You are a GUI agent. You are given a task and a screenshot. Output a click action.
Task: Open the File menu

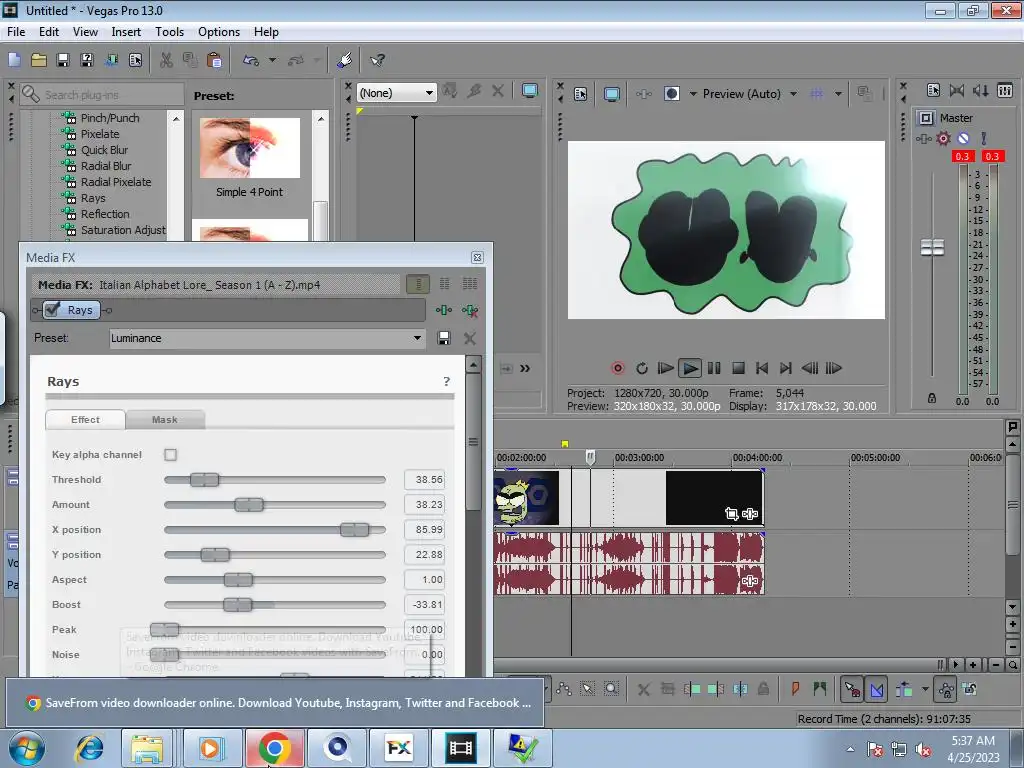coord(16,32)
